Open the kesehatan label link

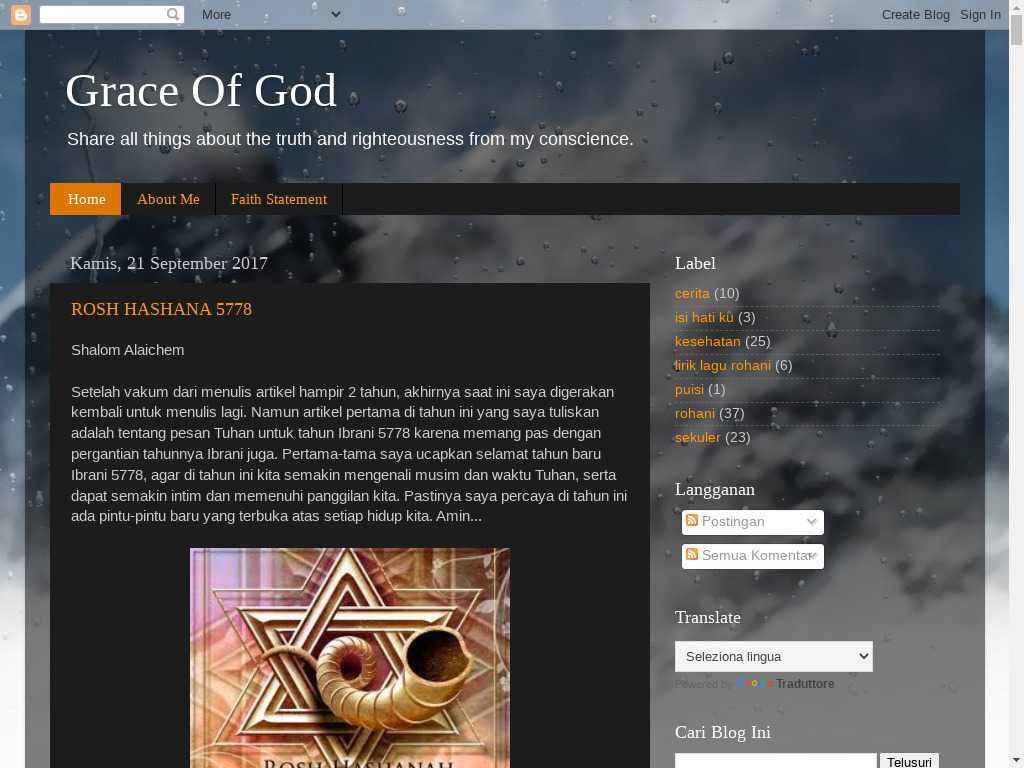click(707, 342)
